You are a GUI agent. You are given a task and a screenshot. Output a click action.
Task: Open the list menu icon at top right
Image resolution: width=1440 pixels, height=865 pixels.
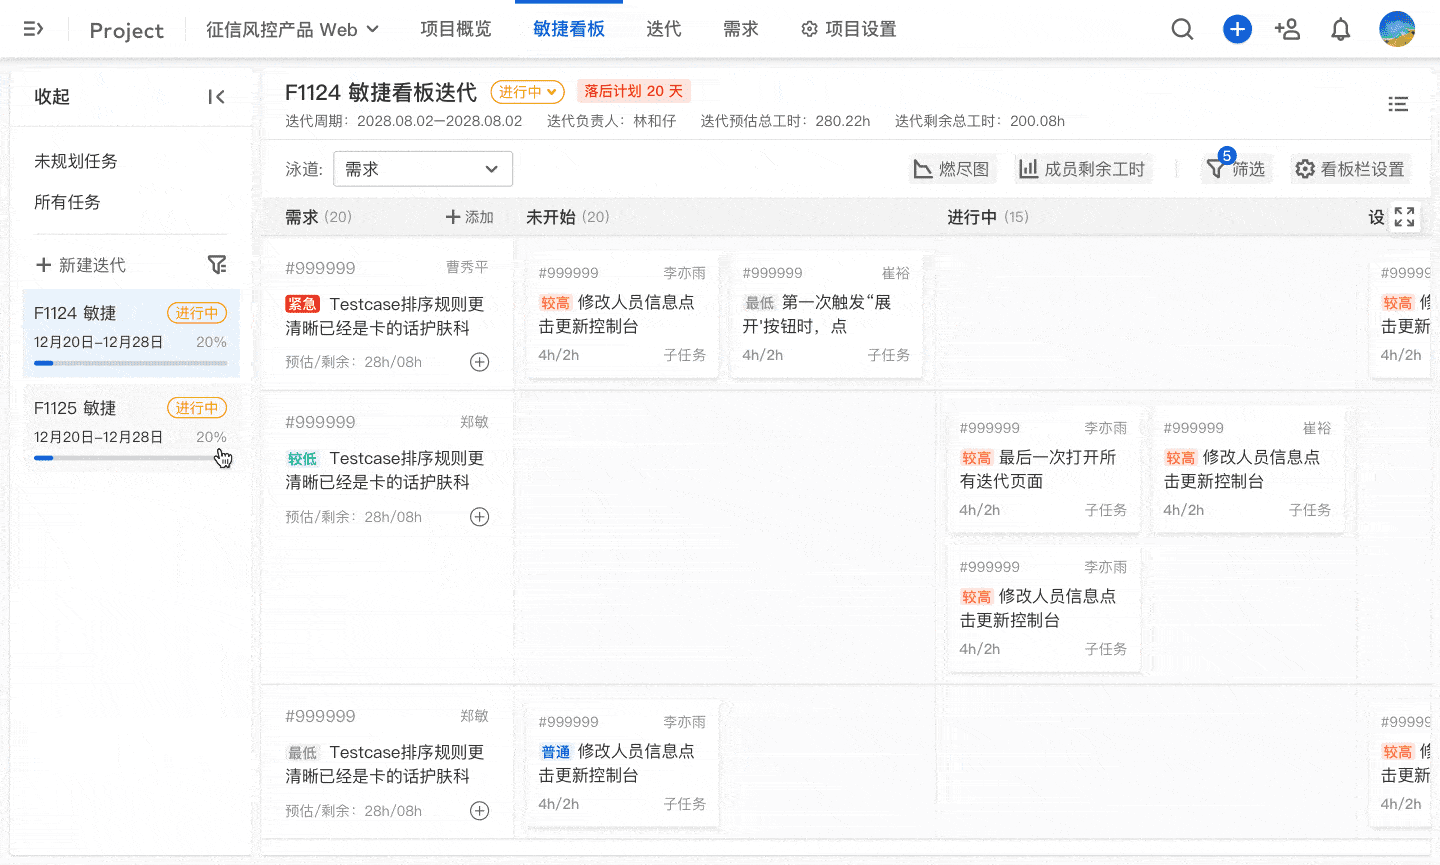click(1398, 104)
